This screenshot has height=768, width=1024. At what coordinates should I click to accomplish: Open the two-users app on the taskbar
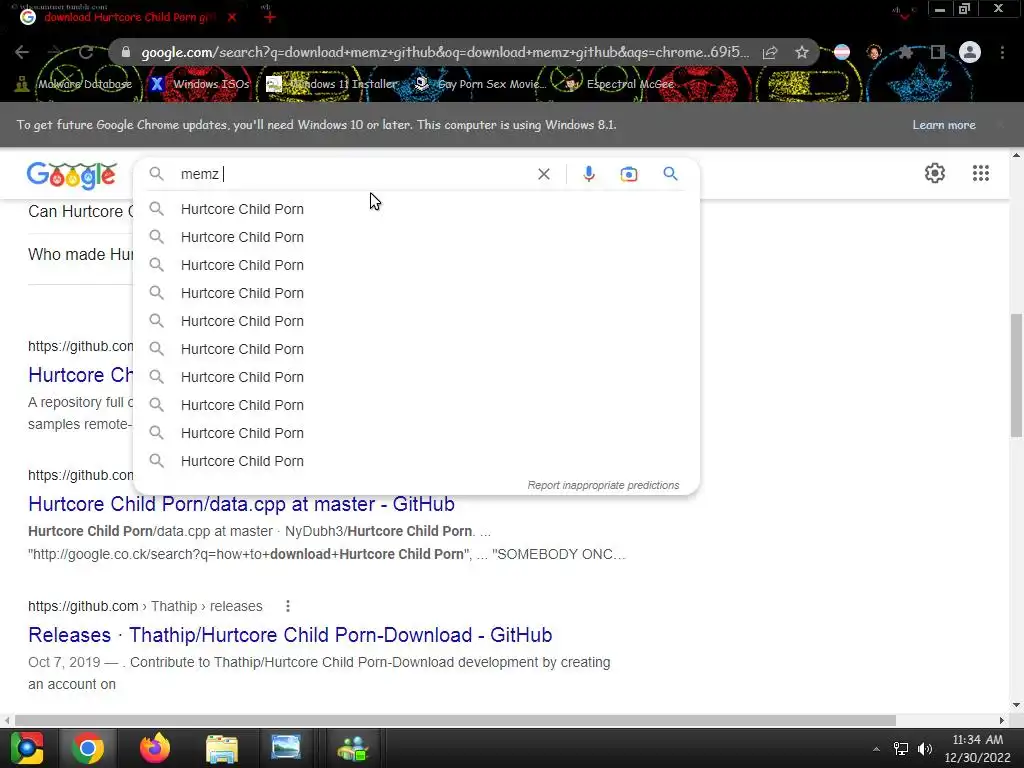353,748
